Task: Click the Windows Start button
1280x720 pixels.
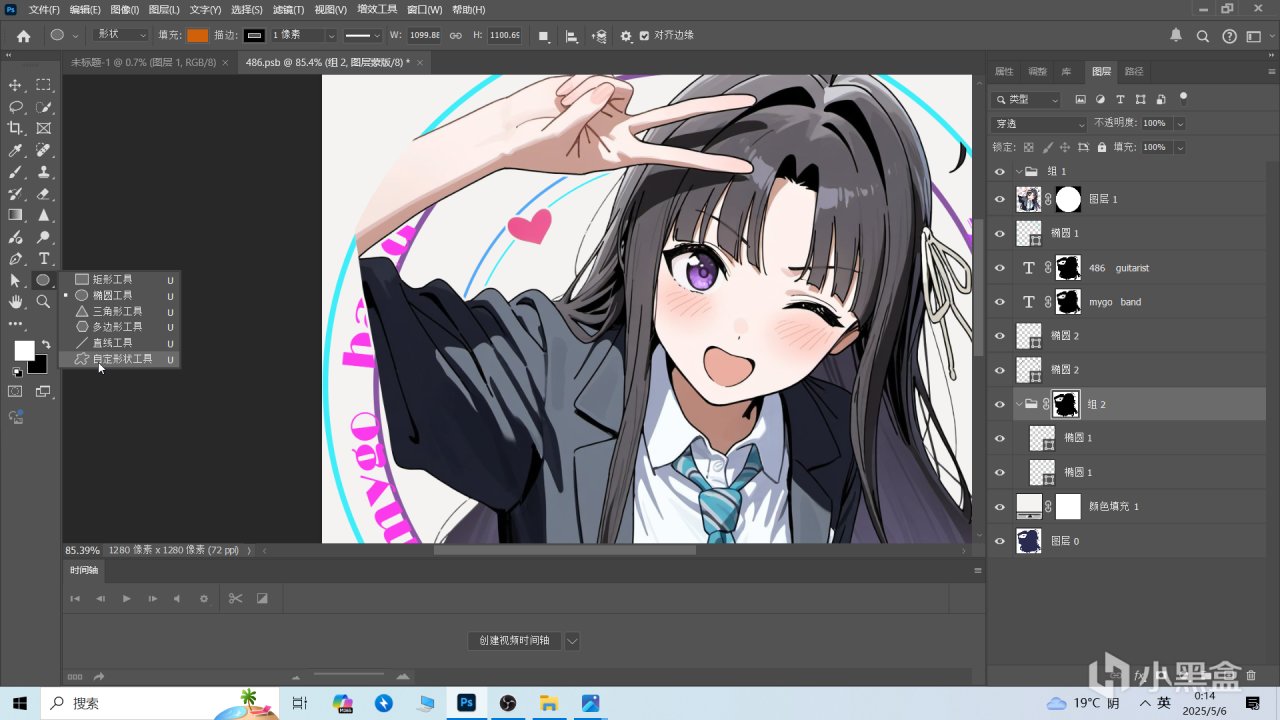Action: point(21,703)
